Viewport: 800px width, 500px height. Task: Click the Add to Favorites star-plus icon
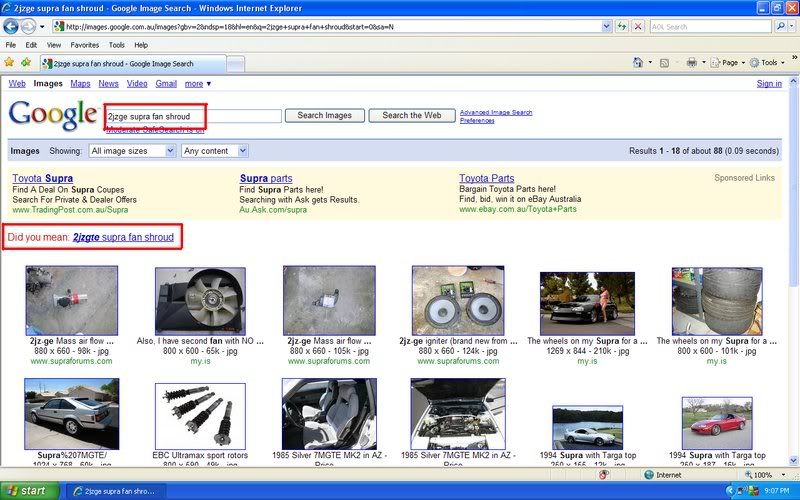point(26,63)
